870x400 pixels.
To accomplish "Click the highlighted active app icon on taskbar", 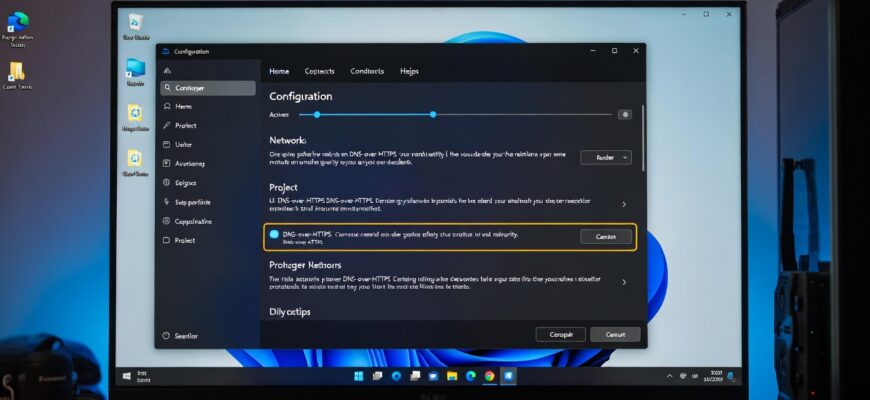I will 508,376.
